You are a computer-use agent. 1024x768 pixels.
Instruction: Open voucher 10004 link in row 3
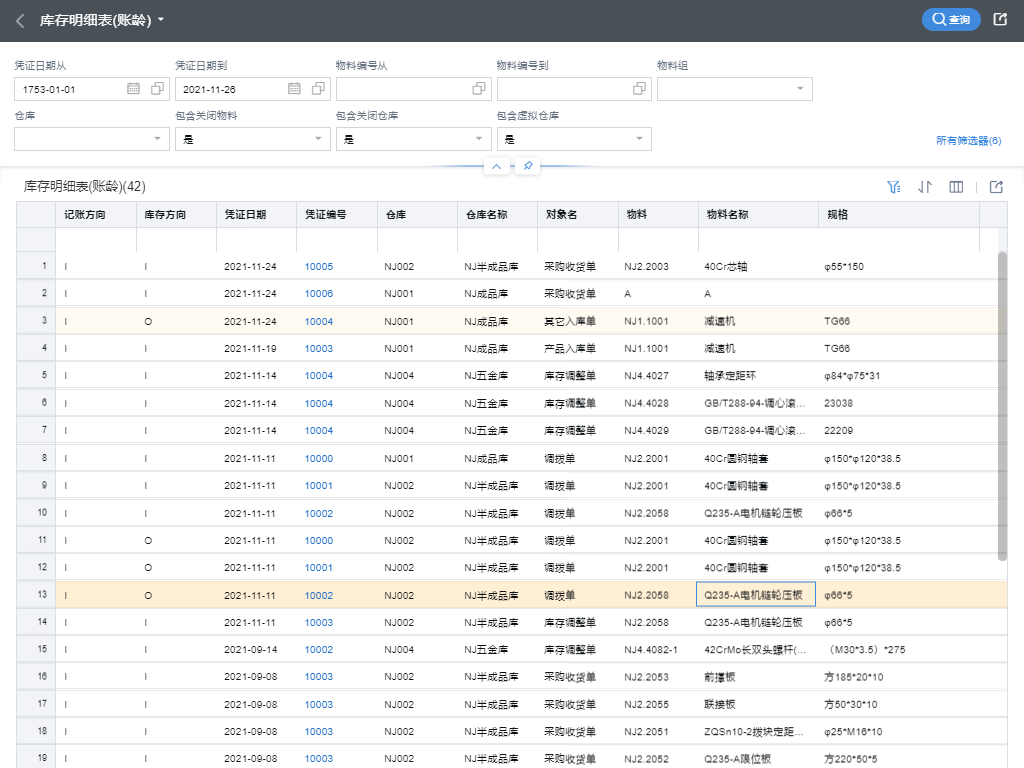pyautogui.click(x=319, y=321)
